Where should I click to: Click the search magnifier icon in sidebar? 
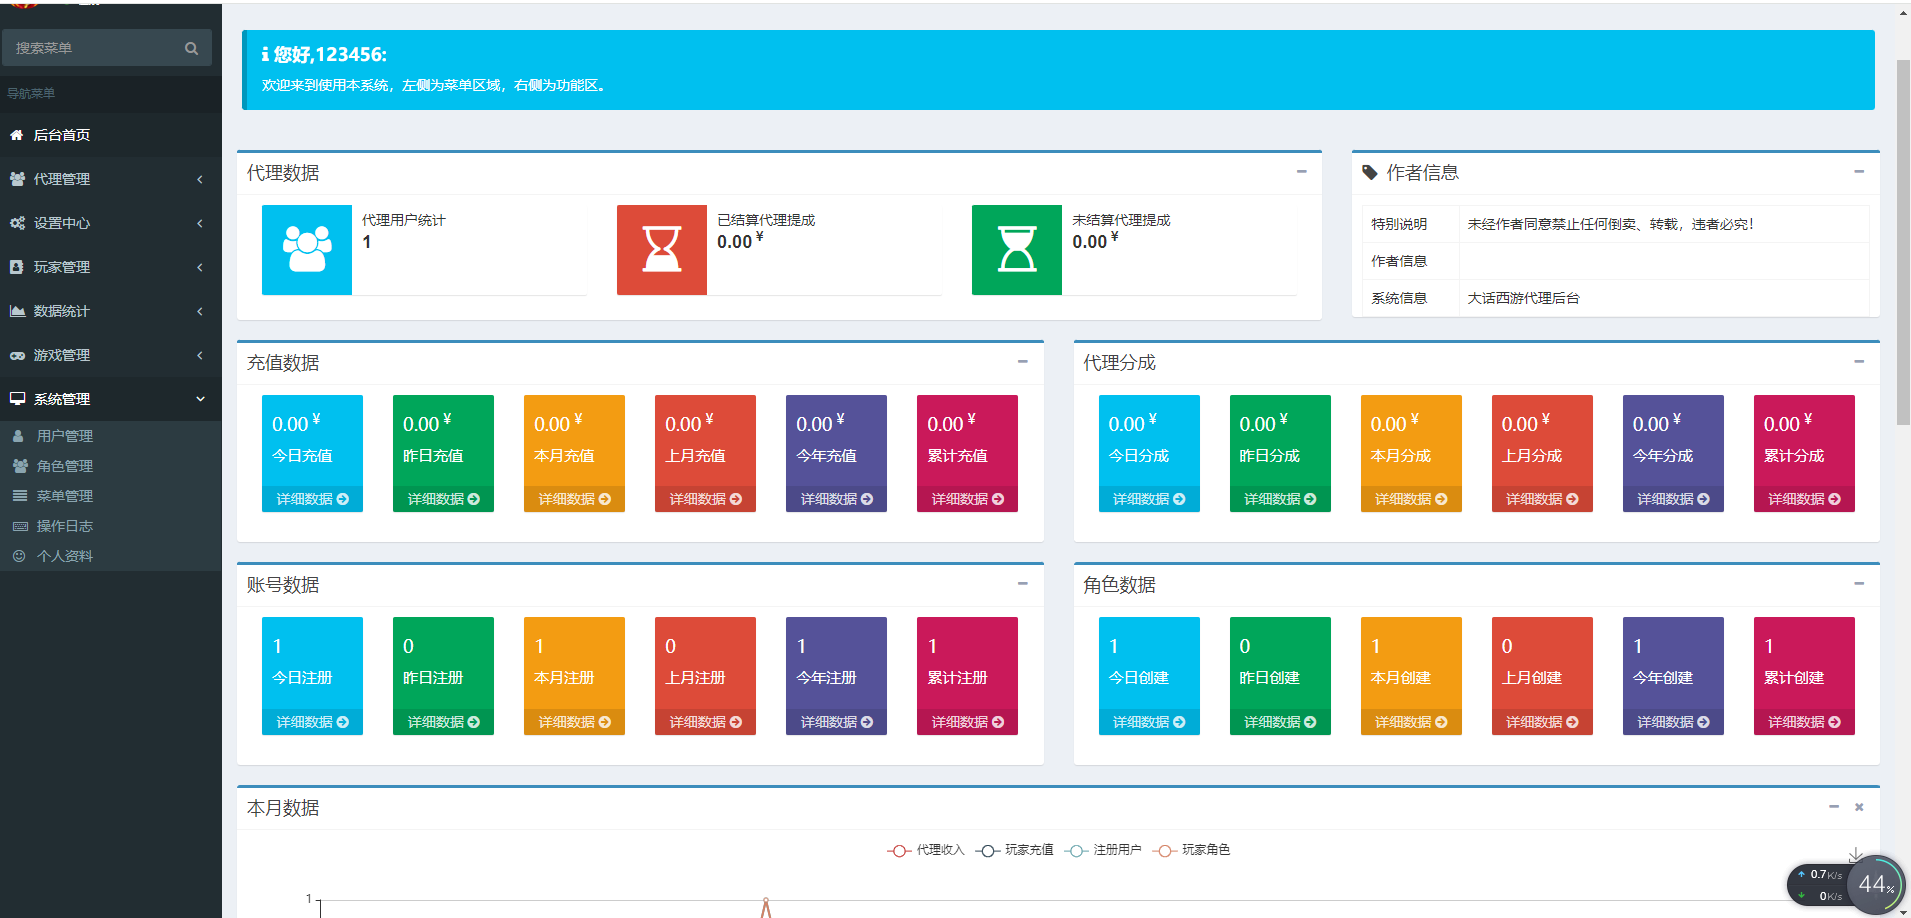coord(191,48)
